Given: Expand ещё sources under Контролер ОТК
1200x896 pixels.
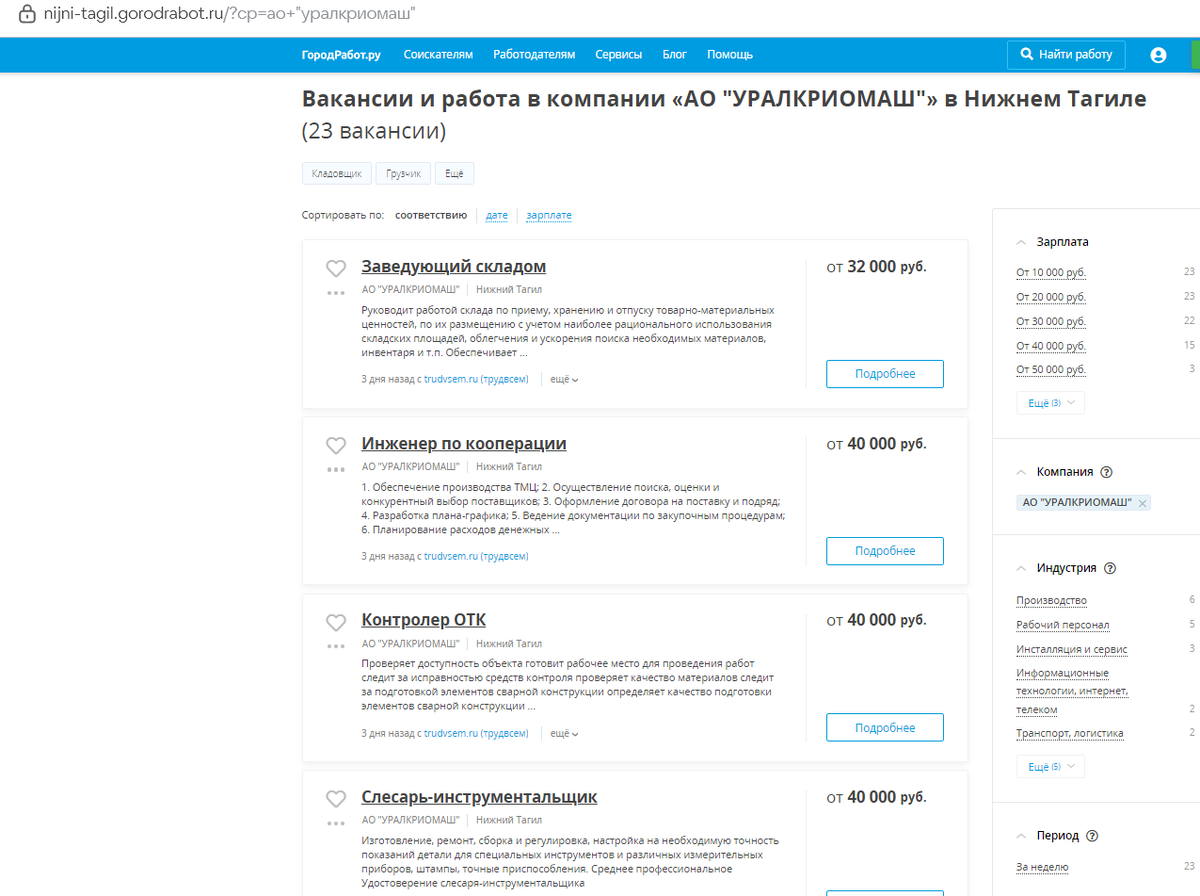Looking at the screenshot, I should click(x=564, y=733).
